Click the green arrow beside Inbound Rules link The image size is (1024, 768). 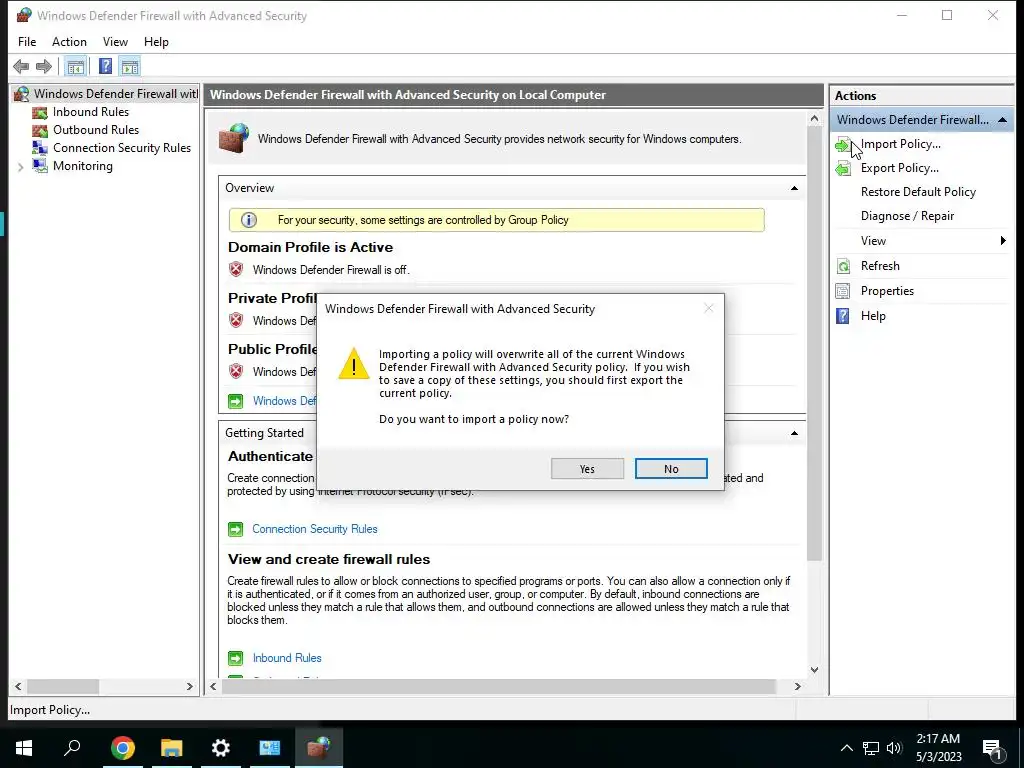pos(235,658)
